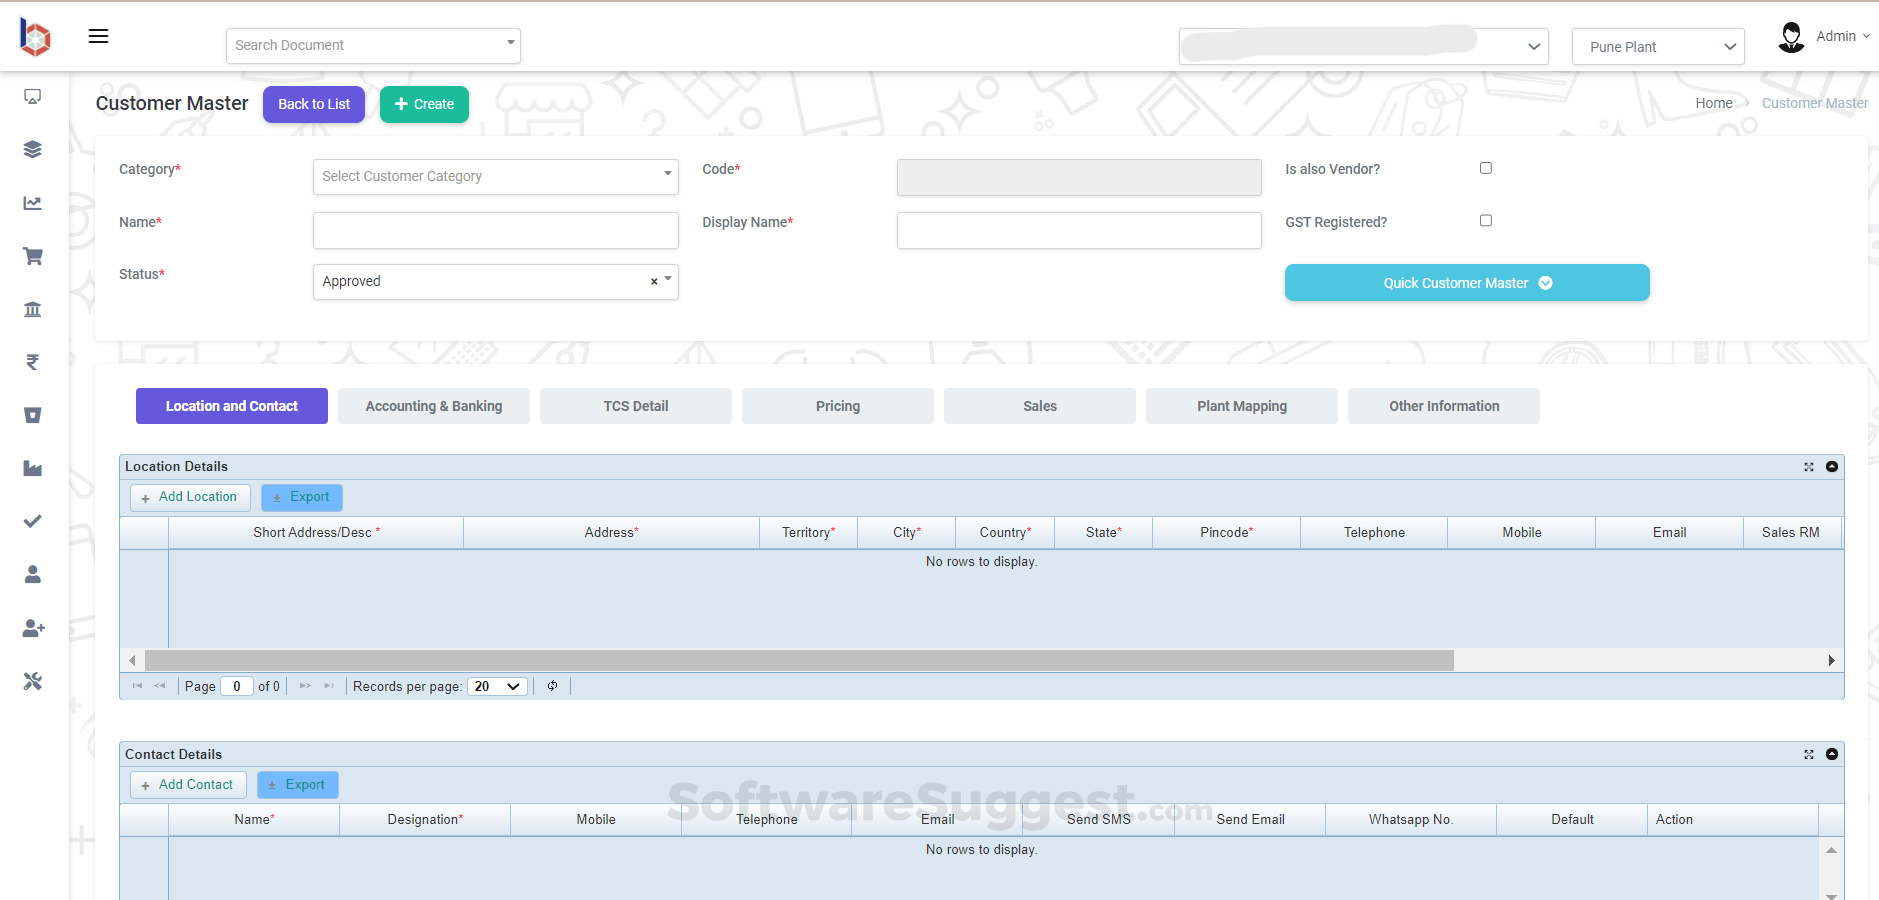Viewport: 1879px width, 900px height.
Task: Select the factory icon in left sidebar
Action: pyautogui.click(x=32, y=467)
